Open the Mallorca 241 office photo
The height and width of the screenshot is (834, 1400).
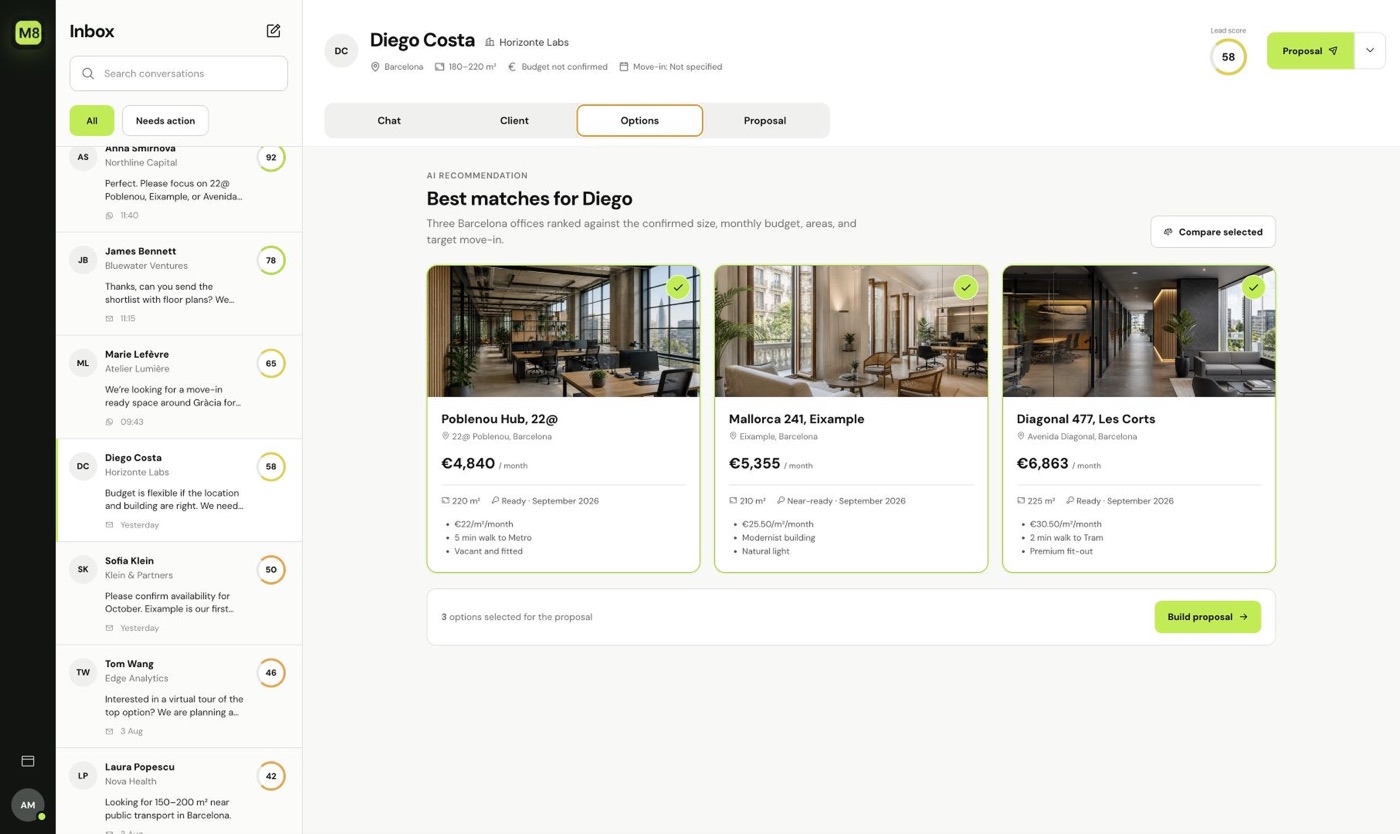tap(851, 331)
